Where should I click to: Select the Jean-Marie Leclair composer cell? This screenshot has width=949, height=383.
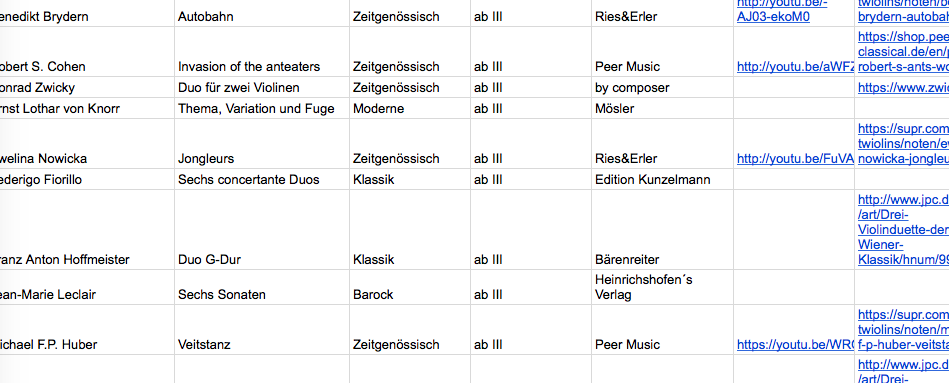click(x=87, y=287)
